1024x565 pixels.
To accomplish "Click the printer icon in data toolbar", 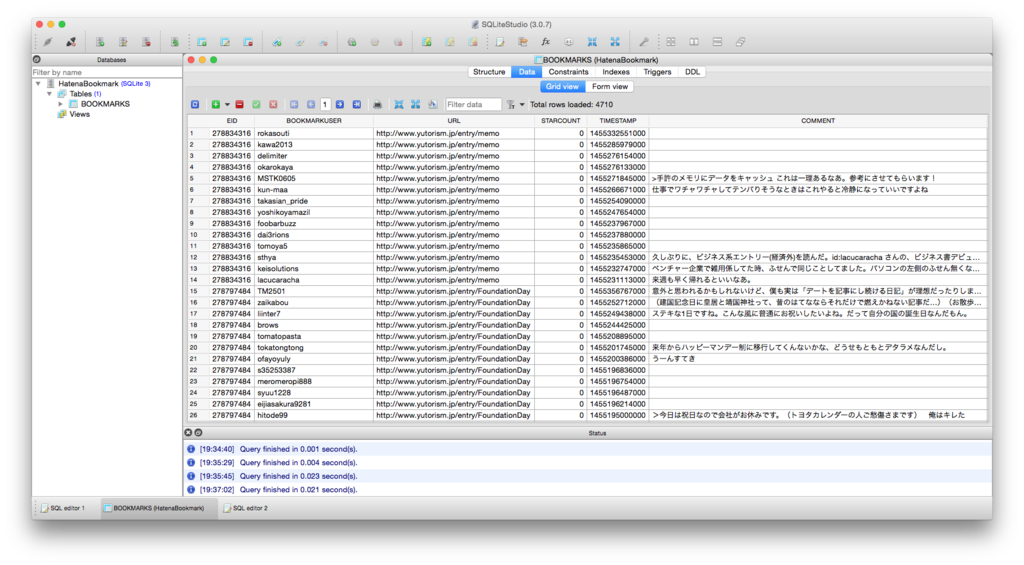I will (377, 105).
